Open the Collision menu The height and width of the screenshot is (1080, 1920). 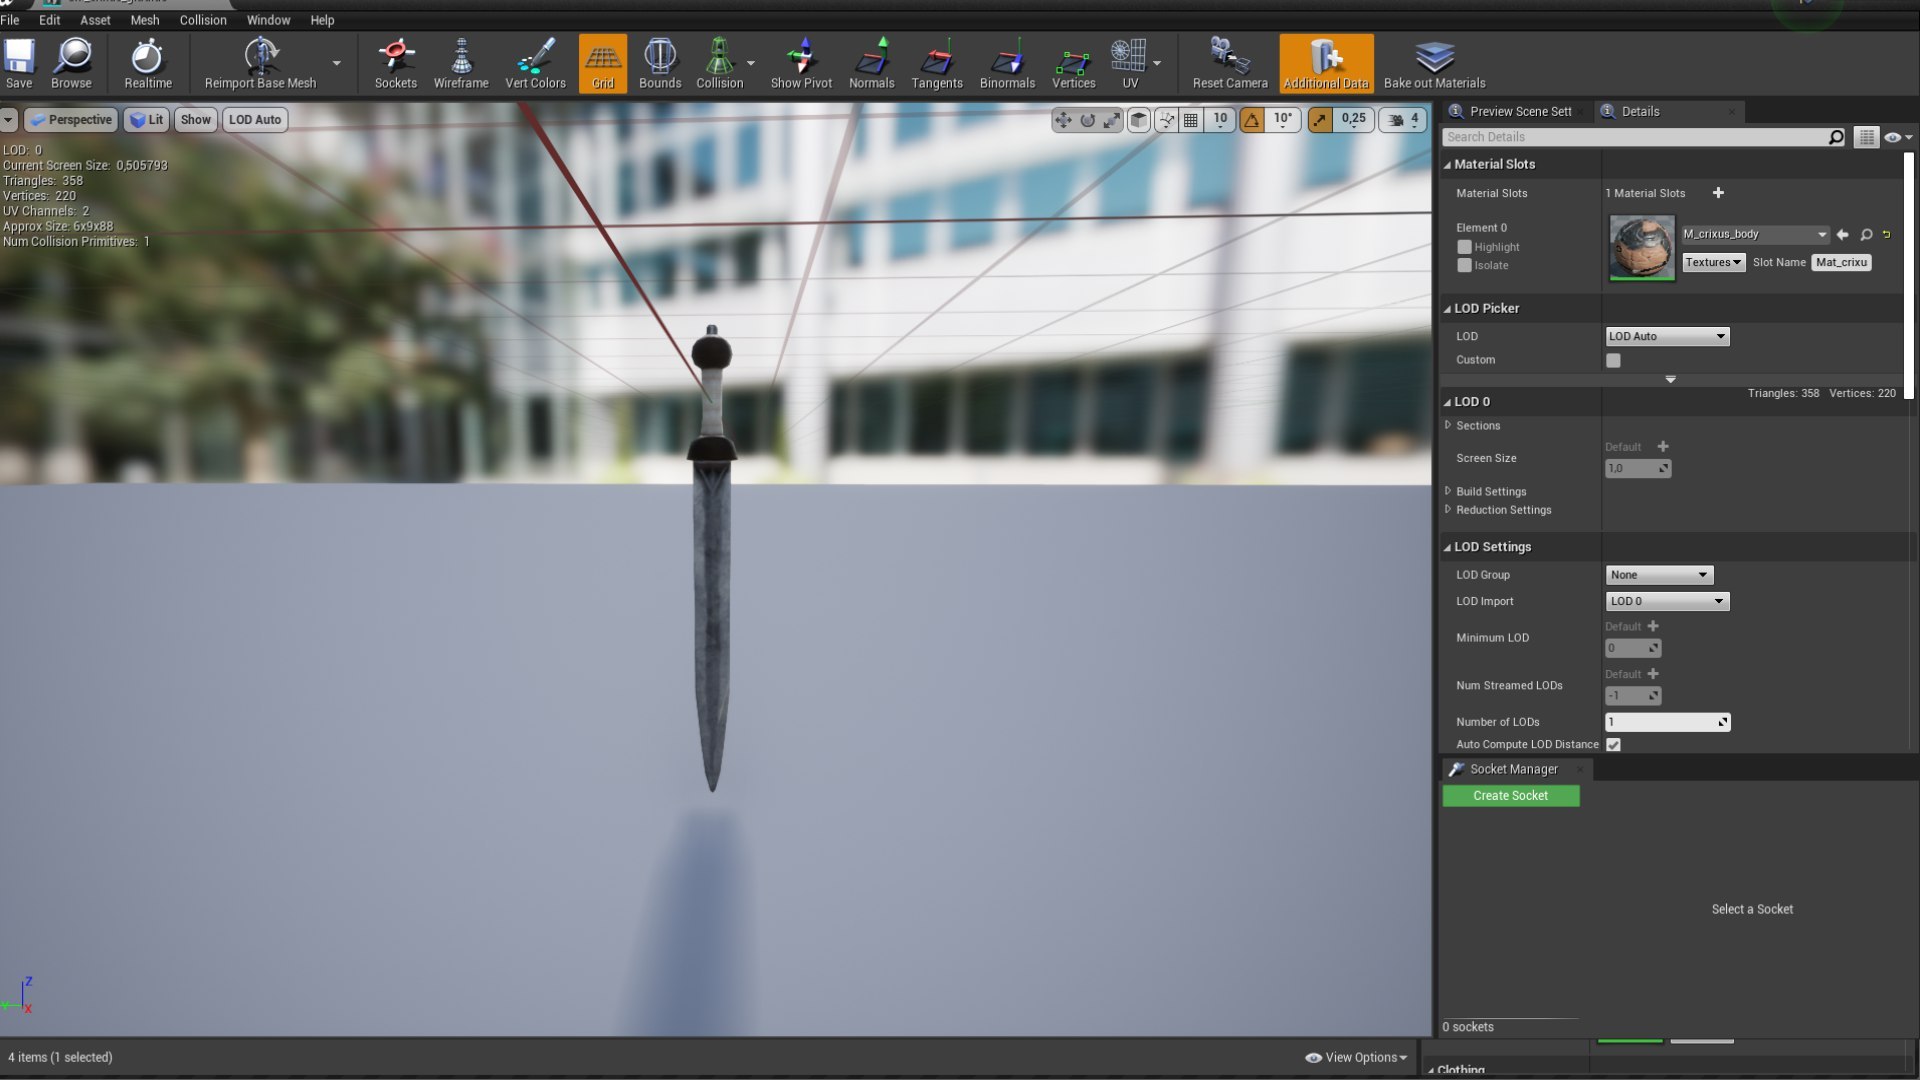(x=203, y=20)
